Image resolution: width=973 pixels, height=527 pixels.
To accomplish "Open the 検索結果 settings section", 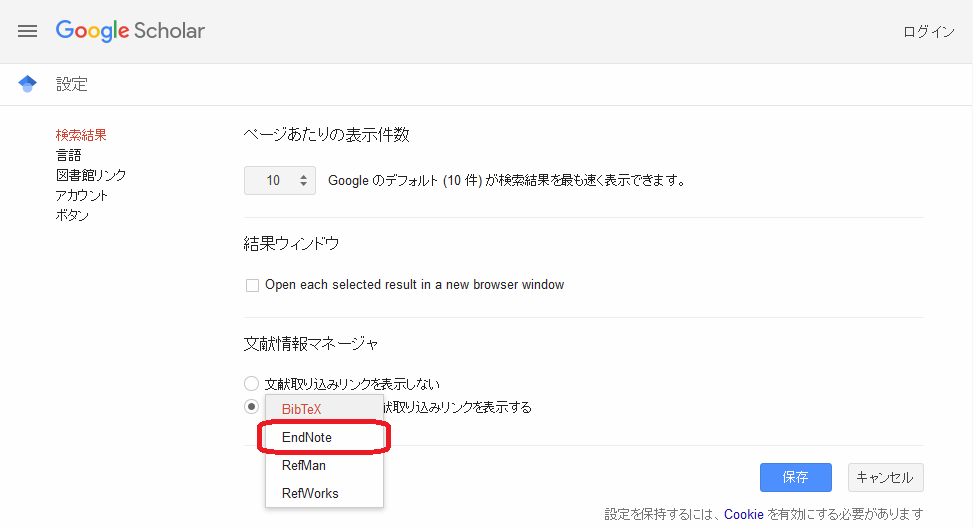I will [x=81, y=135].
